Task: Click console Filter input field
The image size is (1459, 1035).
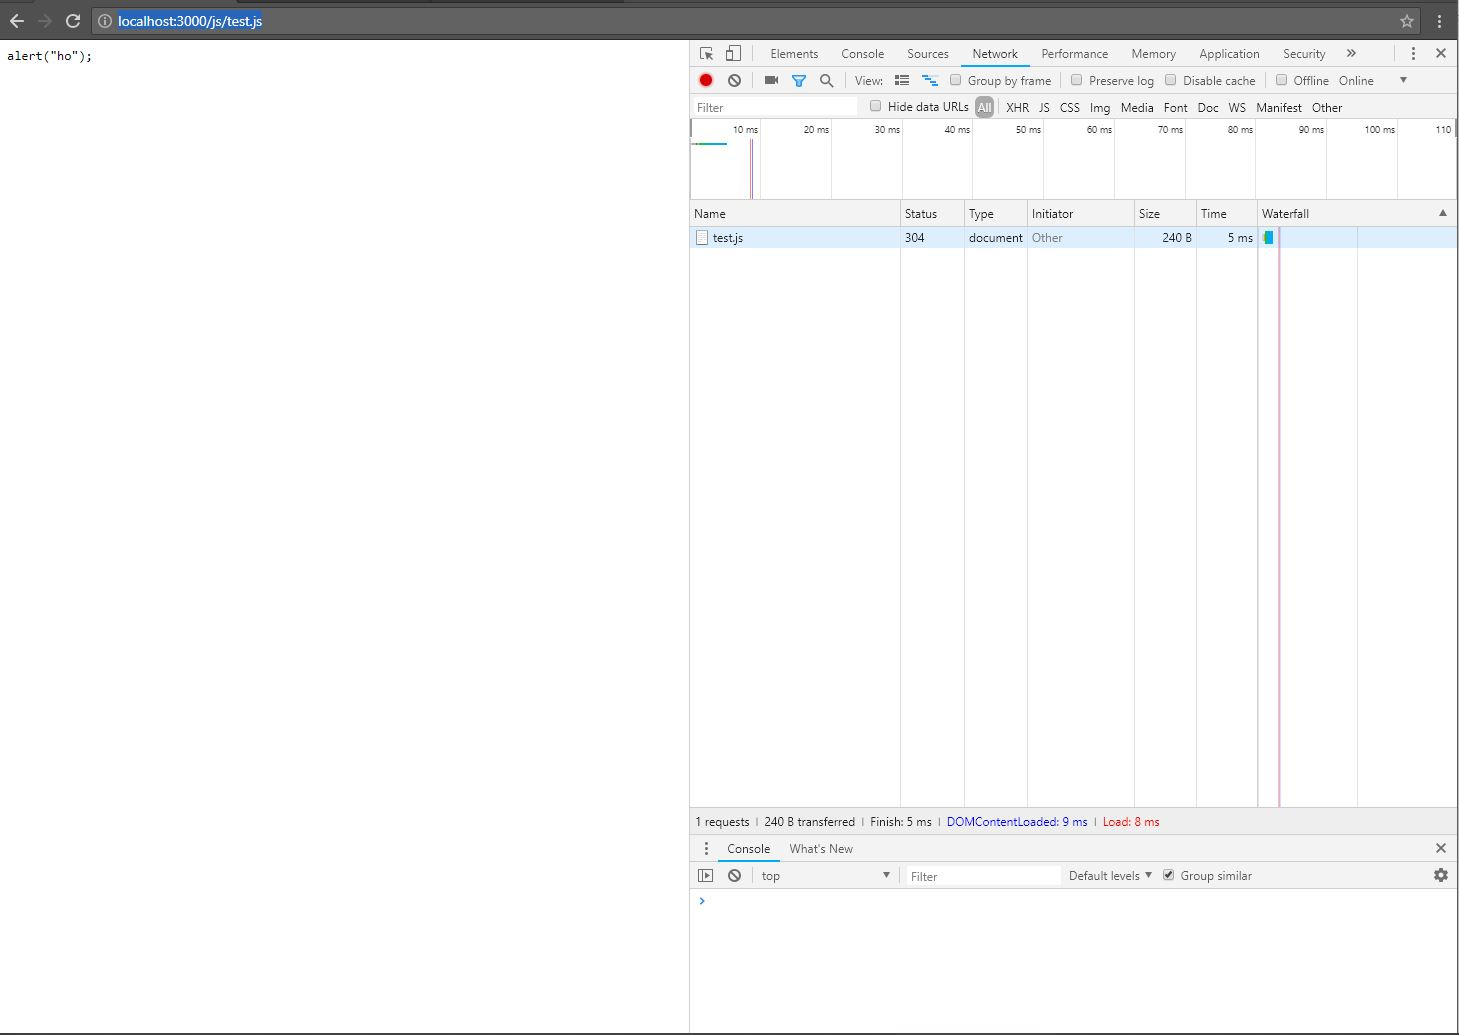Action: (x=983, y=876)
